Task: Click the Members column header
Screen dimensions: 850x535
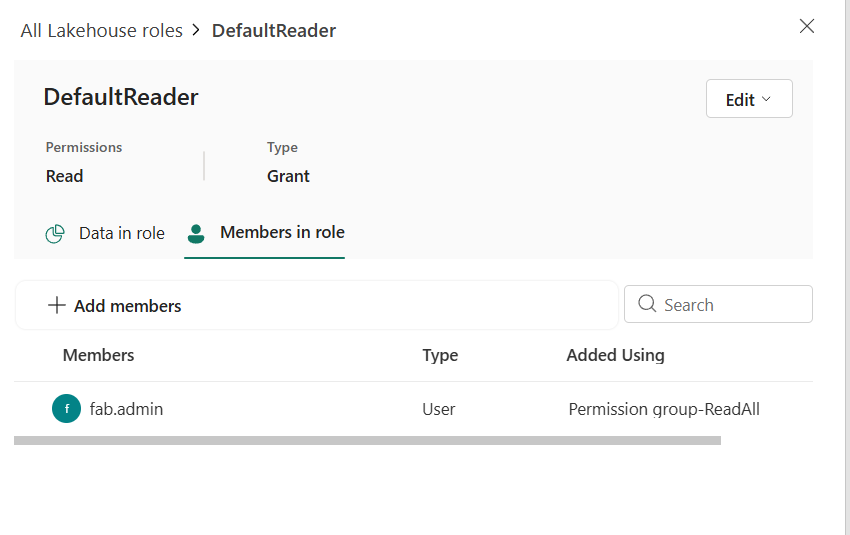Action: click(x=98, y=355)
